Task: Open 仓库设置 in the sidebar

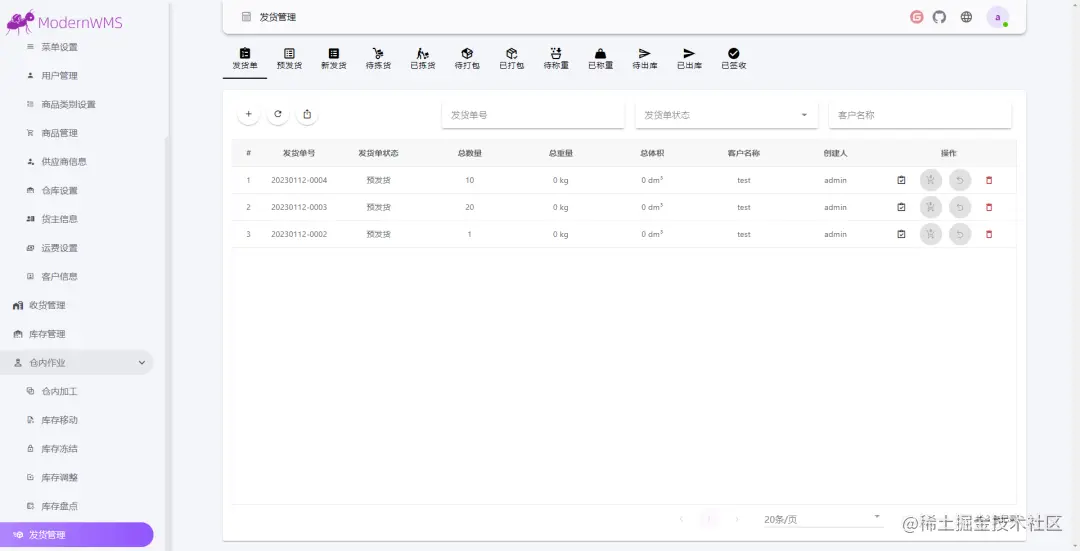Action: [x=59, y=191]
